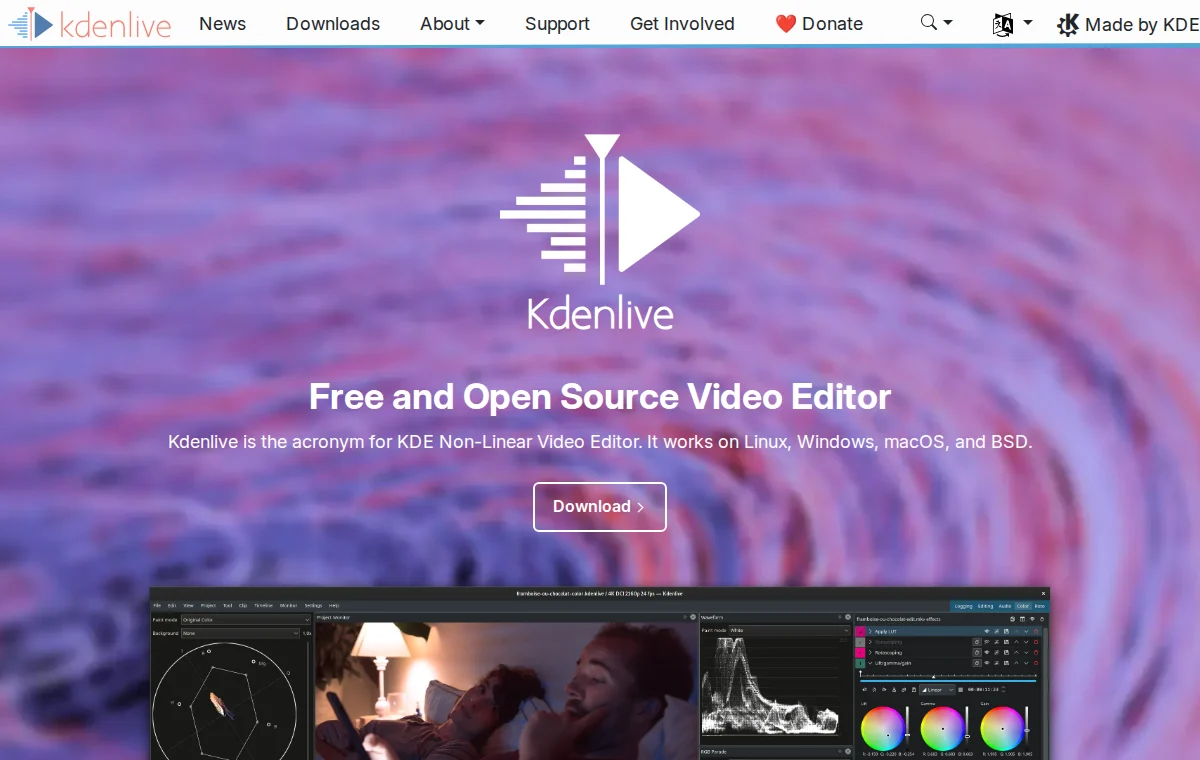Click the 'Kdenlive is the acronym' tagline text

tap(600, 441)
